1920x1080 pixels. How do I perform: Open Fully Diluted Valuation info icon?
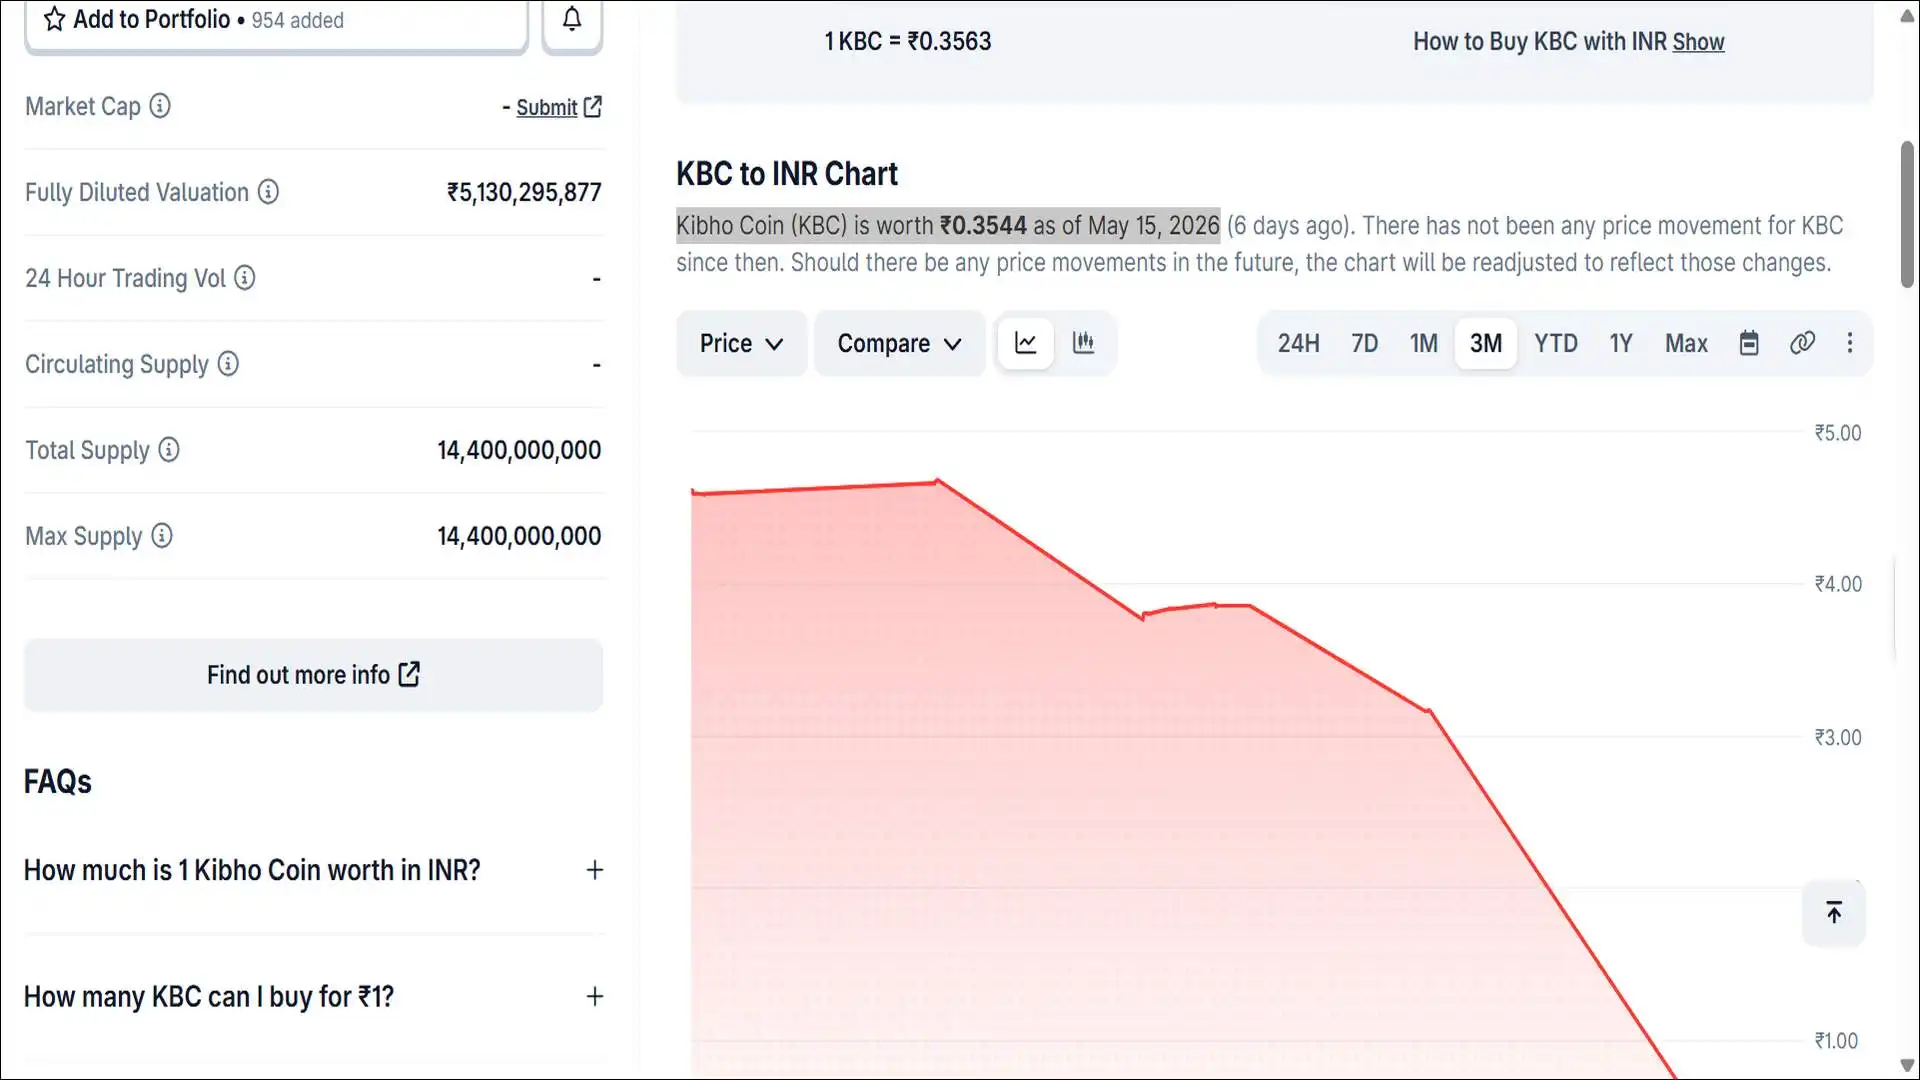[x=268, y=192]
